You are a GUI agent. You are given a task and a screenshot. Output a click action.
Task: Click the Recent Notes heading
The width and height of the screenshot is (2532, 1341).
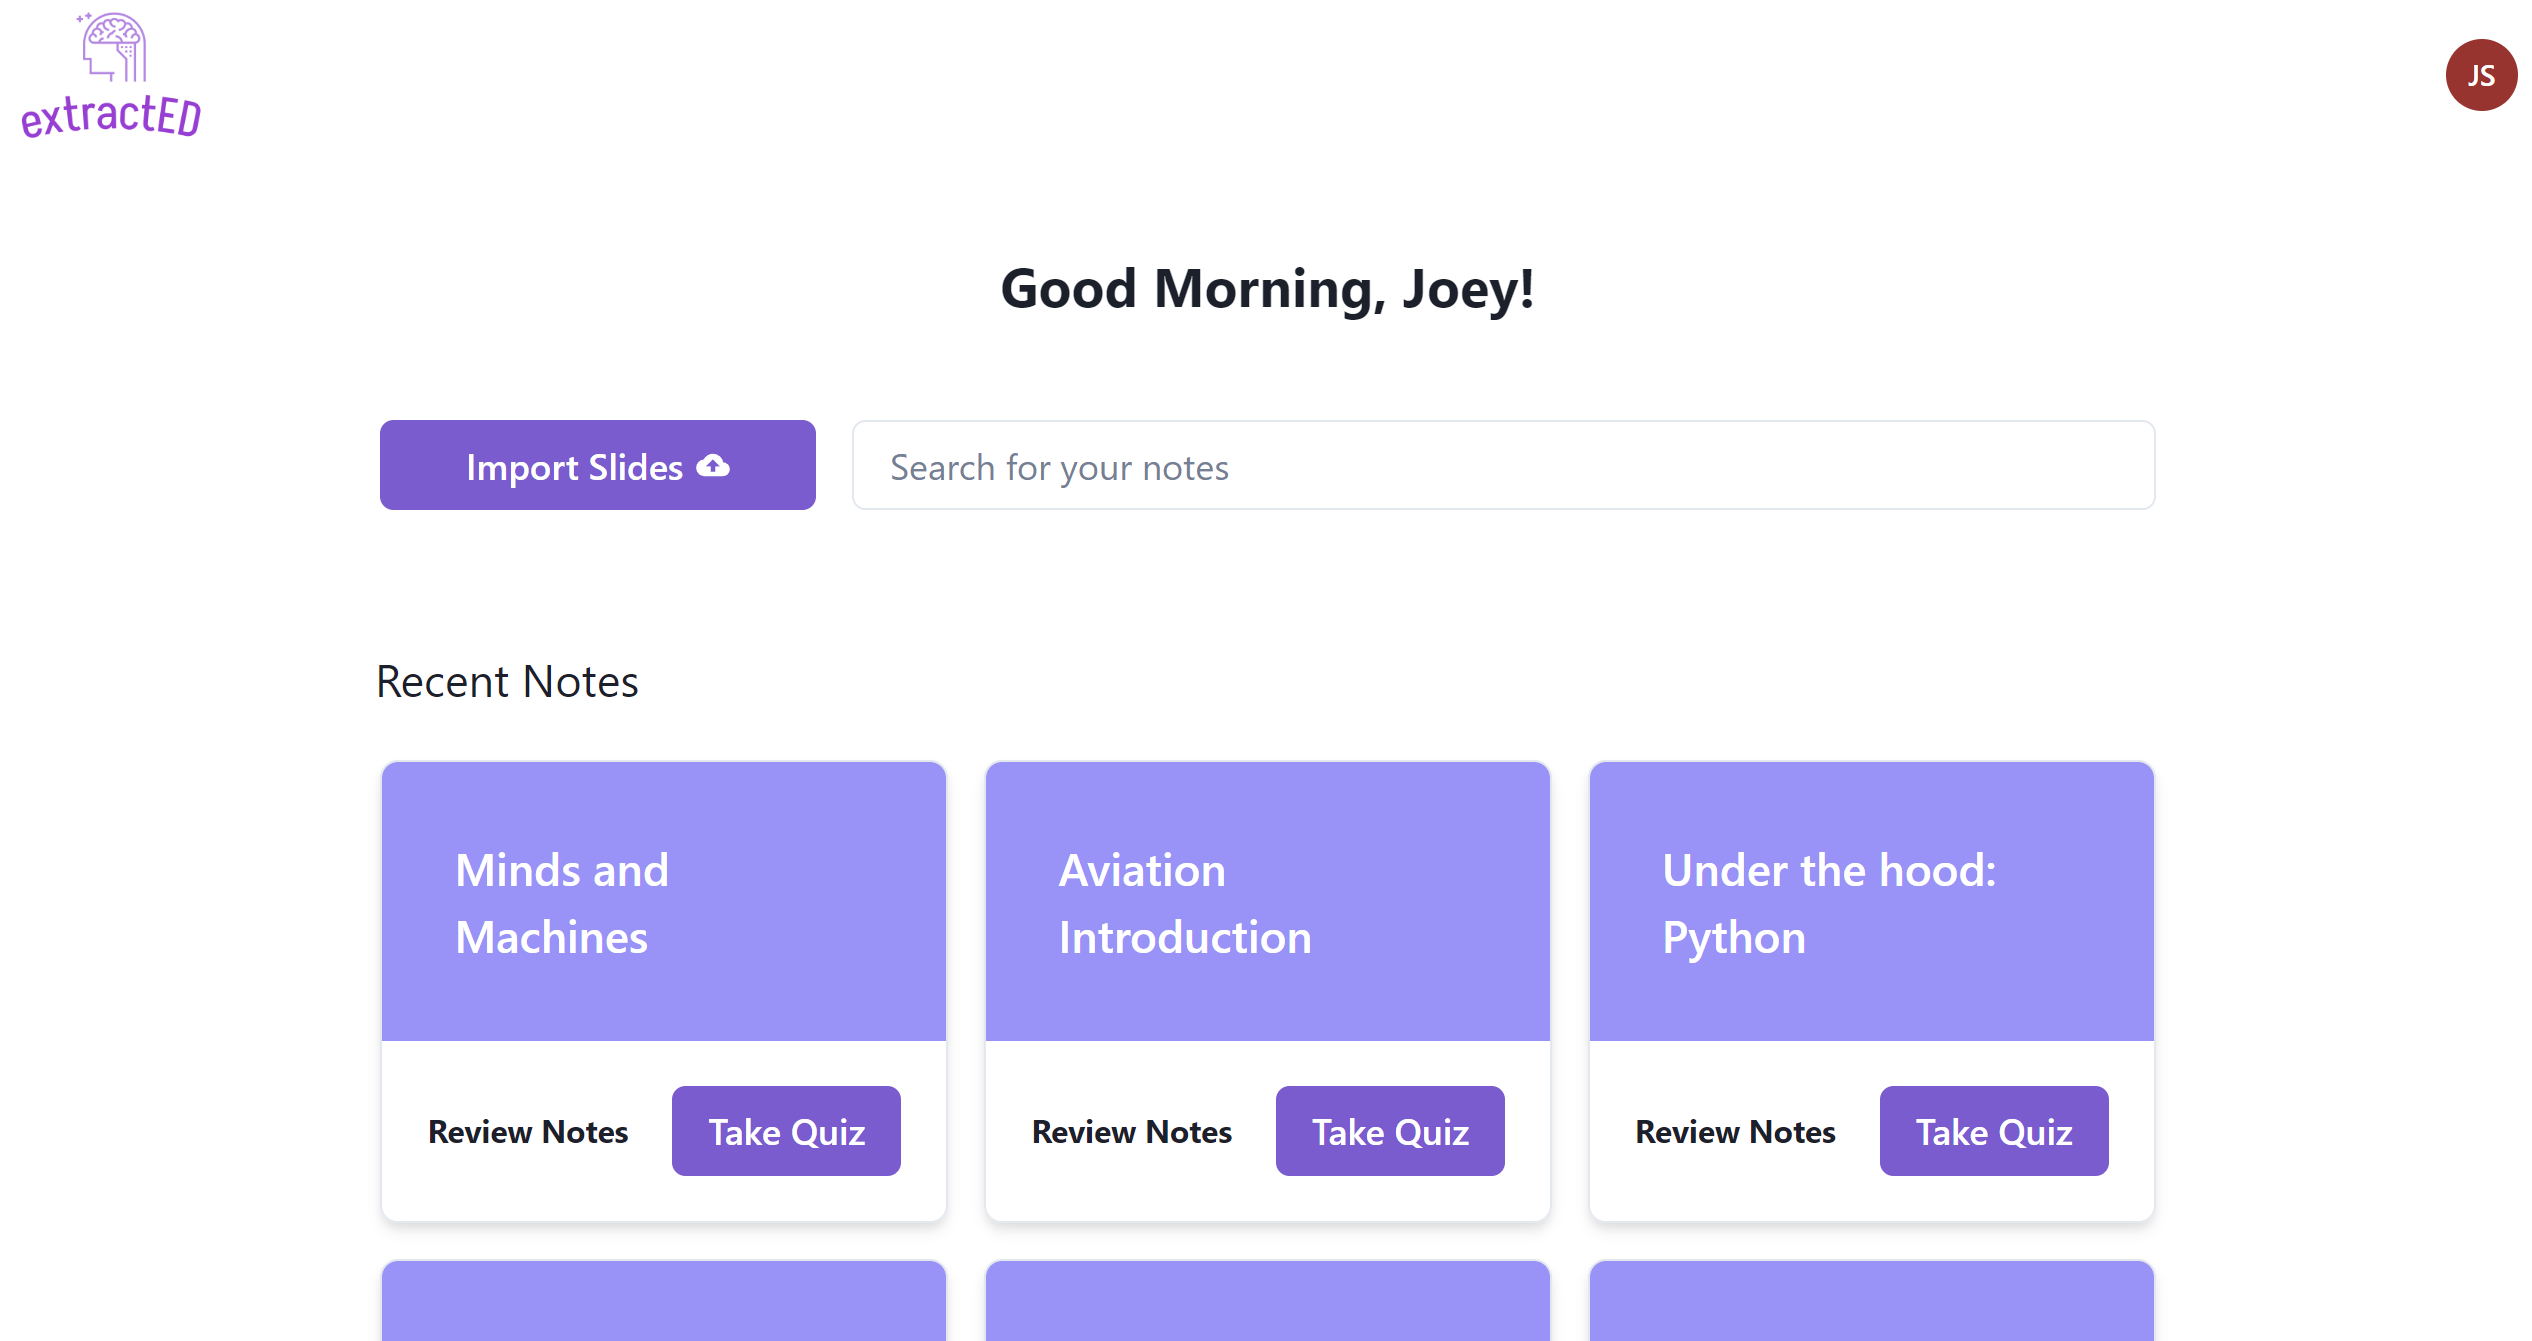pos(507,682)
